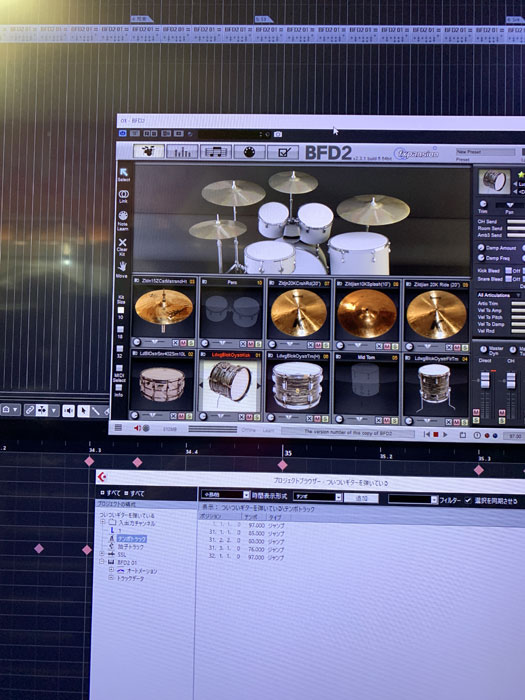Select the signature track item in project tree

click(131, 546)
